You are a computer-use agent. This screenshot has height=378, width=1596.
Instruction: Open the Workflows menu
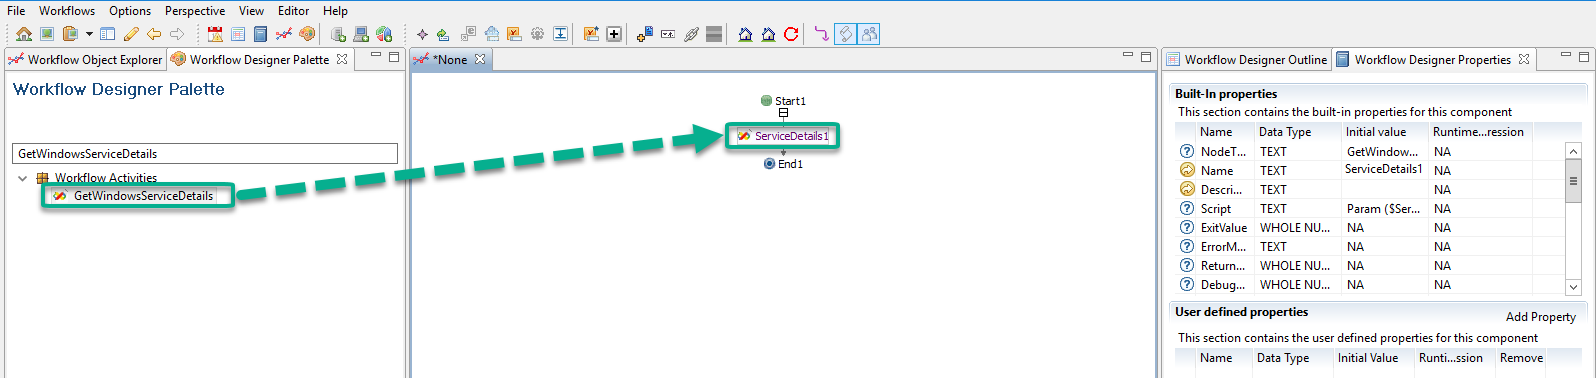(67, 10)
